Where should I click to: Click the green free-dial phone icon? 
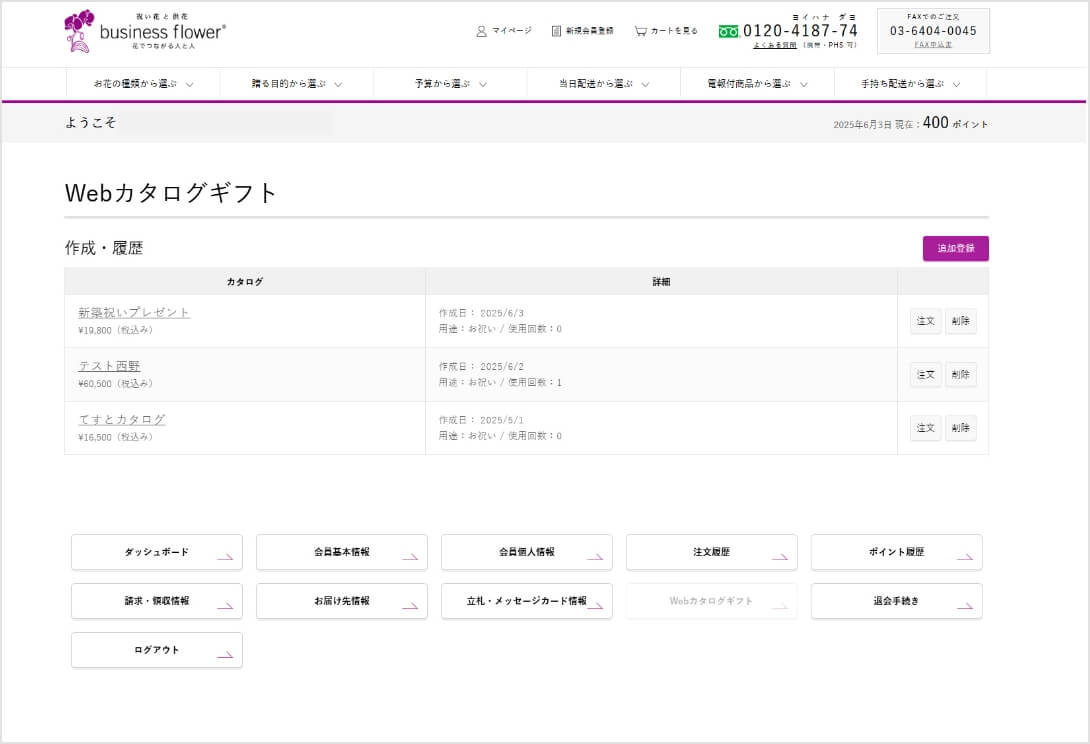coord(728,31)
